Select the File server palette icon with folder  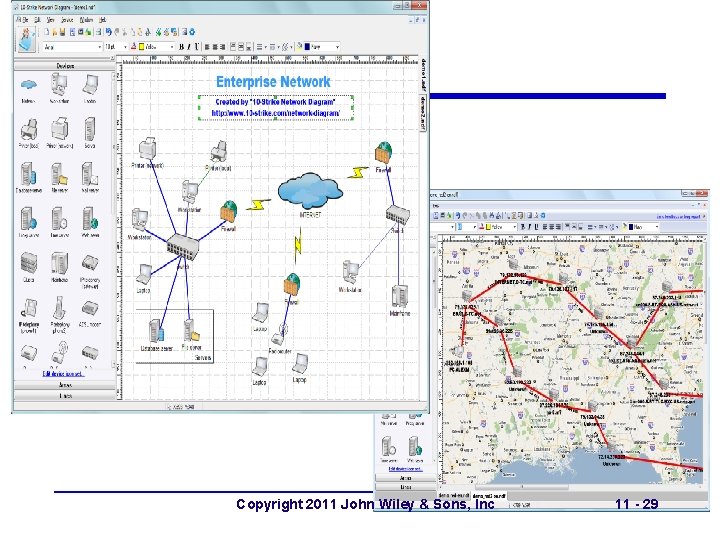[59, 174]
